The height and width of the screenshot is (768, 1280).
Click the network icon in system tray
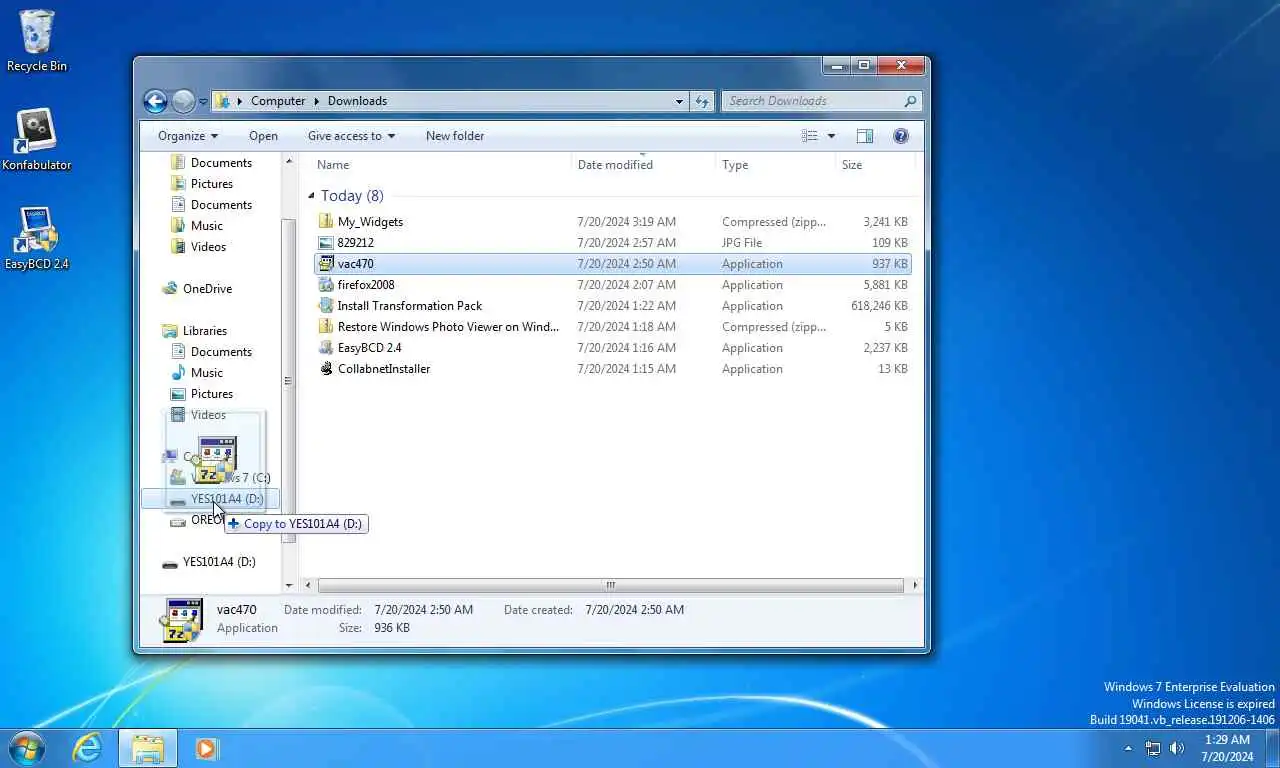pyautogui.click(x=1153, y=748)
